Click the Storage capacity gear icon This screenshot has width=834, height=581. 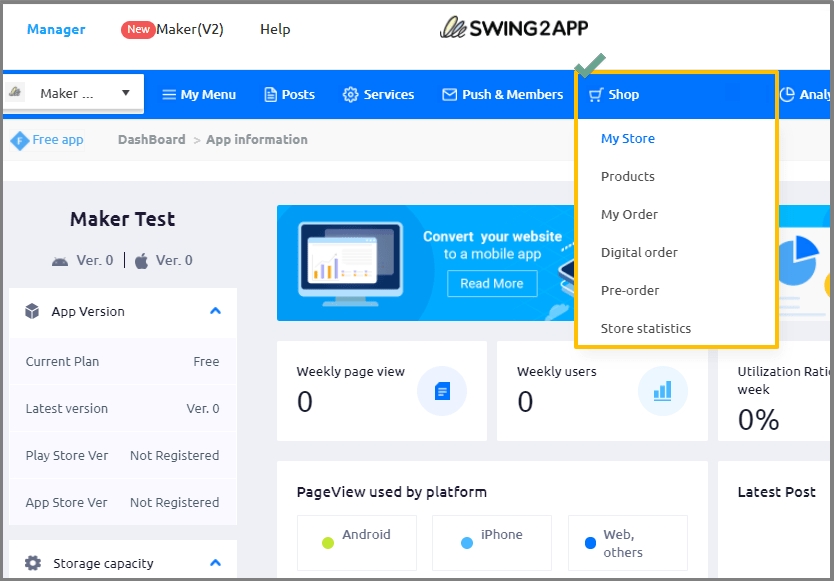click(x=33, y=563)
